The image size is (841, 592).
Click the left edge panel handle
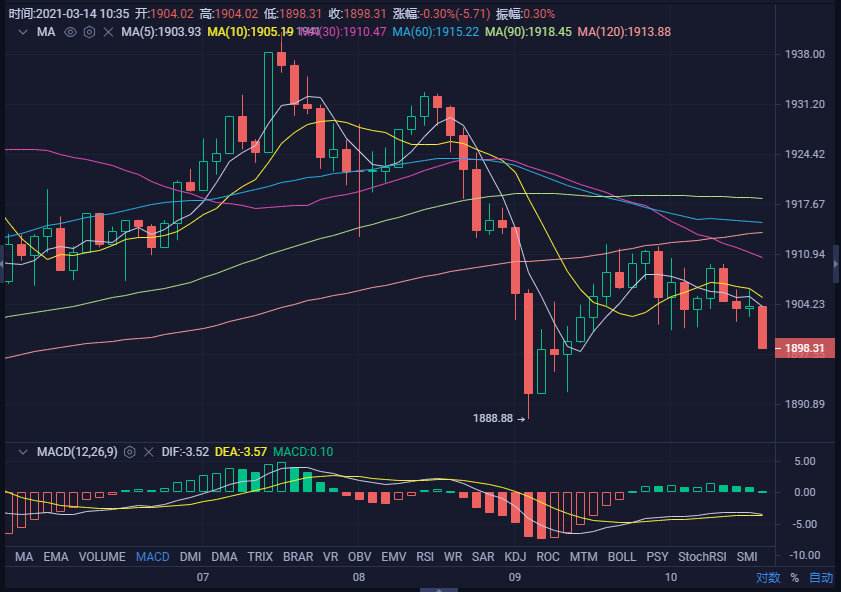coord(2,264)
